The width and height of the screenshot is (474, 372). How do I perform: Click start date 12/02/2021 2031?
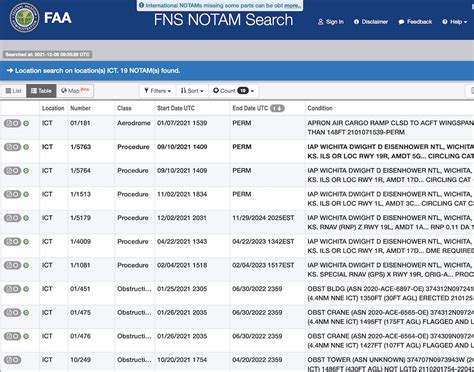pos(182,218)
